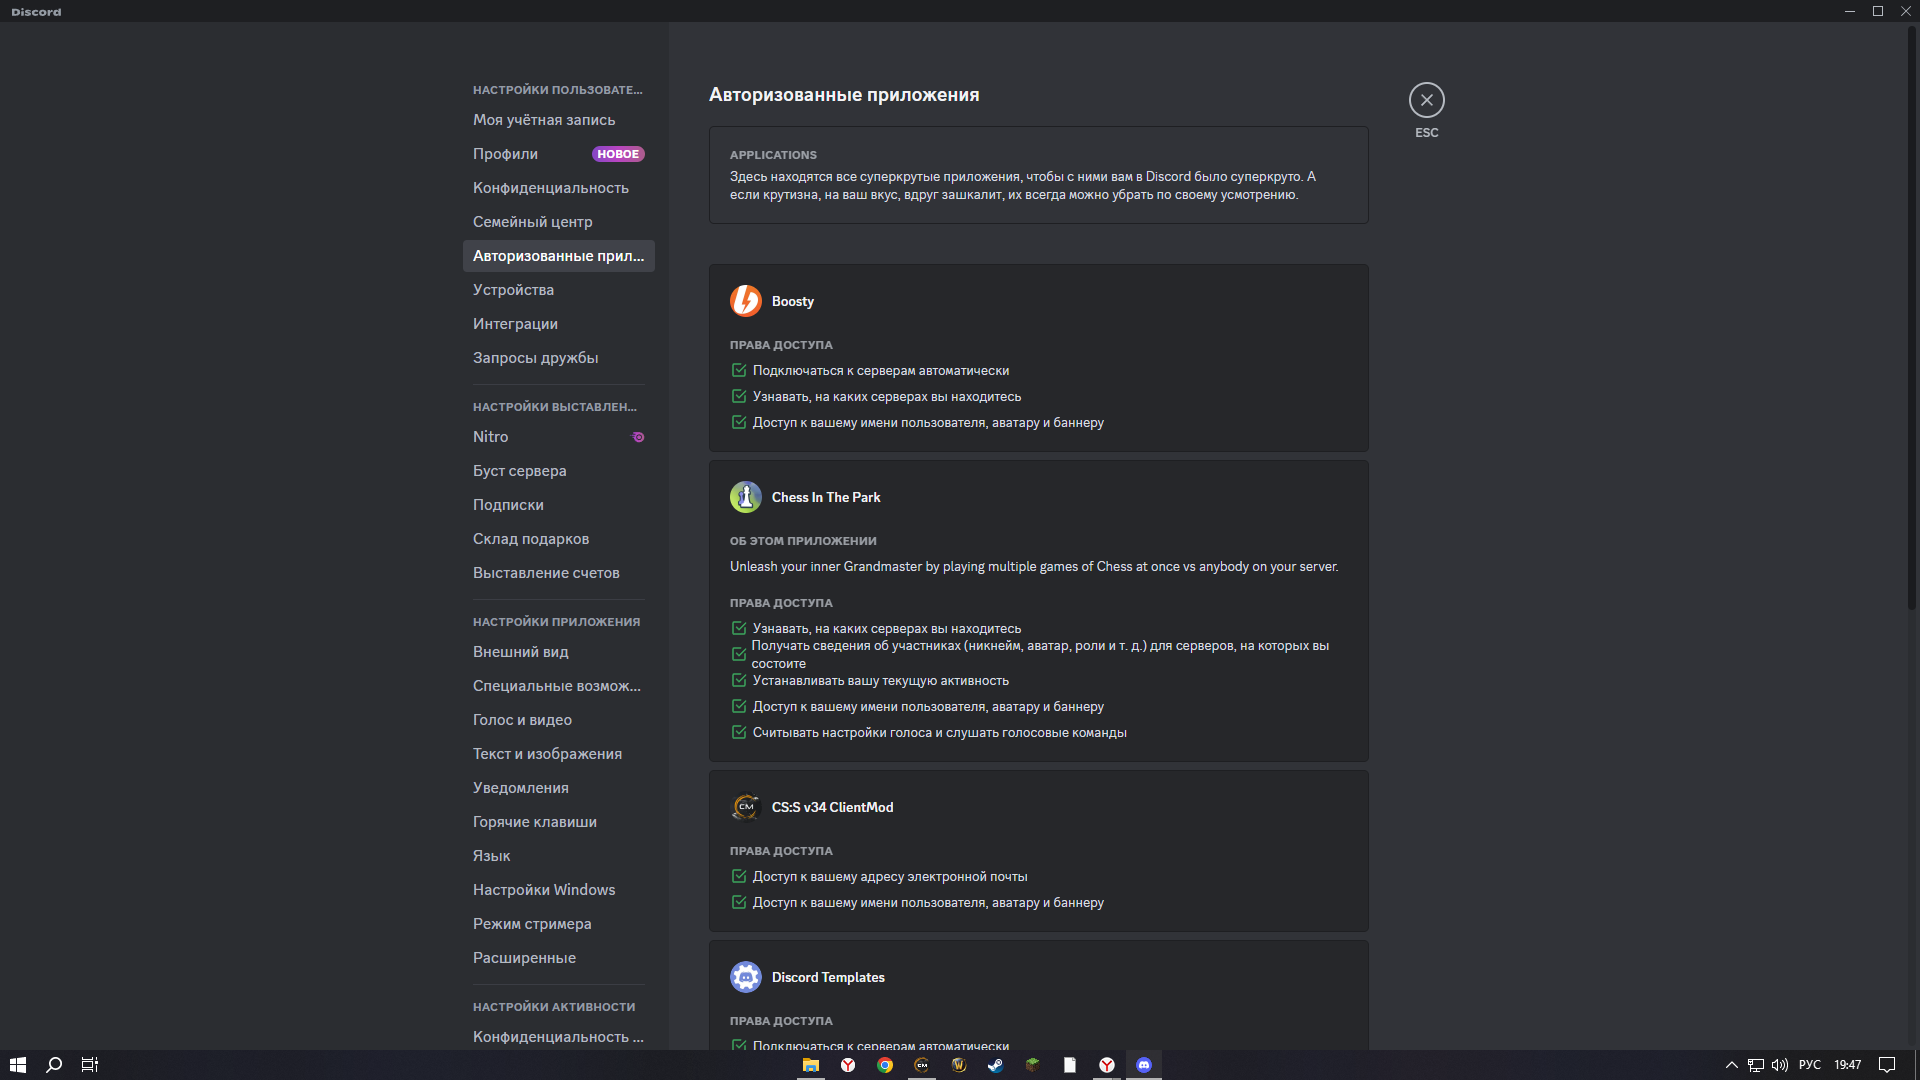The image size is (1920, 1080).
Task: Open Google Chrome from the taskbar
Action: coord(885,1065)
